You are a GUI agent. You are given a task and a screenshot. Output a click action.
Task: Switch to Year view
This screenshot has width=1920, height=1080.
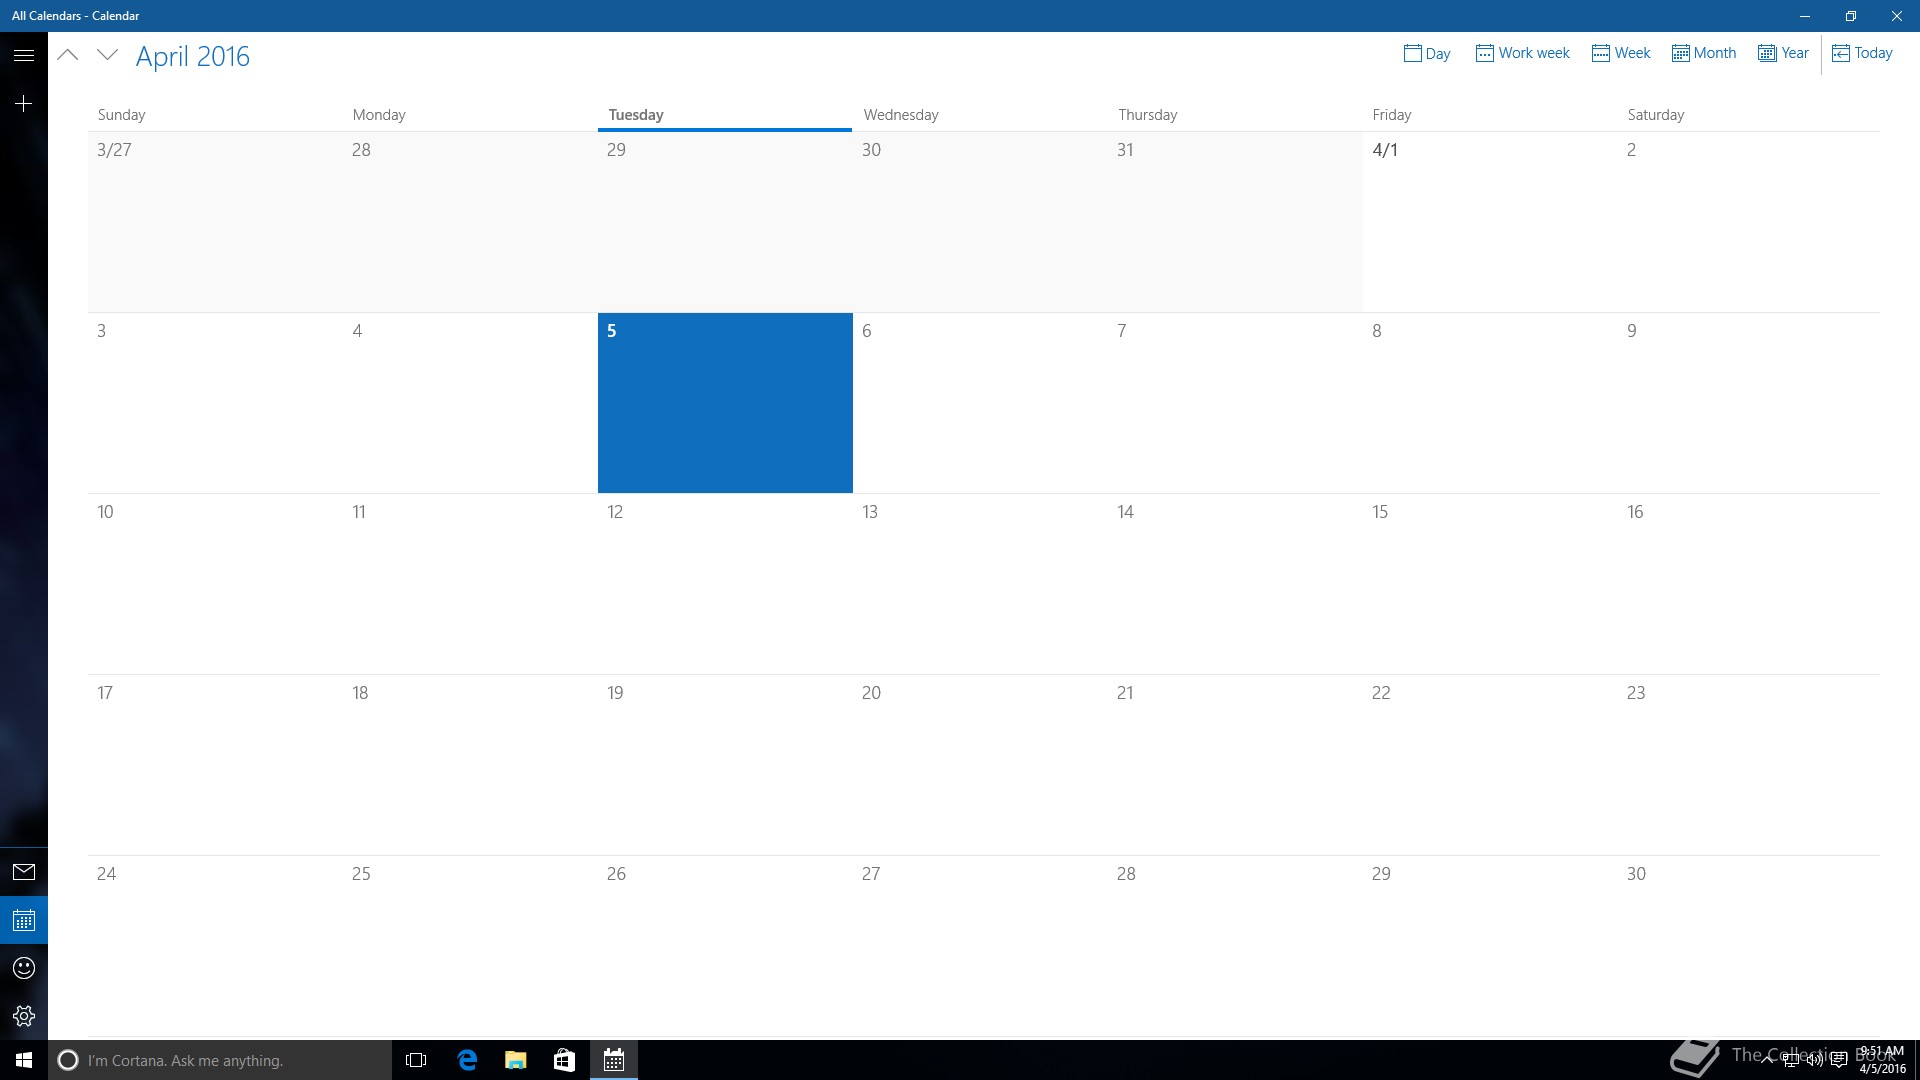1783,53
